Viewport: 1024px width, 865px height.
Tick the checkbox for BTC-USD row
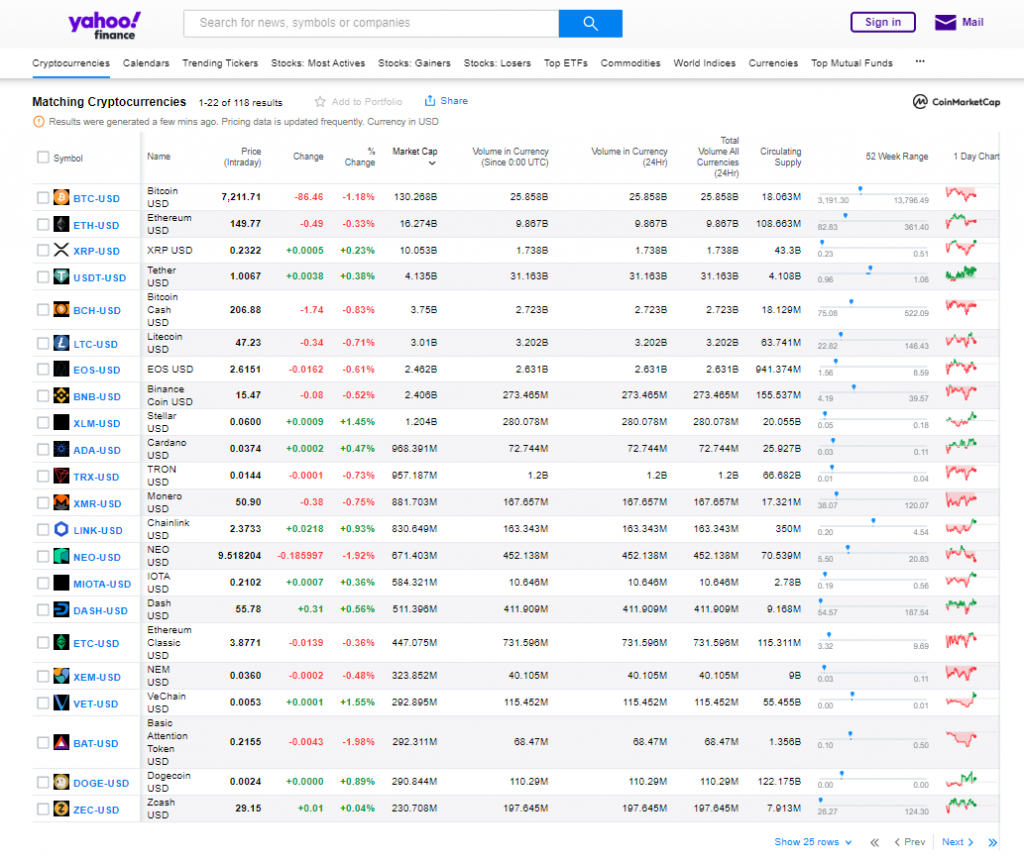(43, 198)
